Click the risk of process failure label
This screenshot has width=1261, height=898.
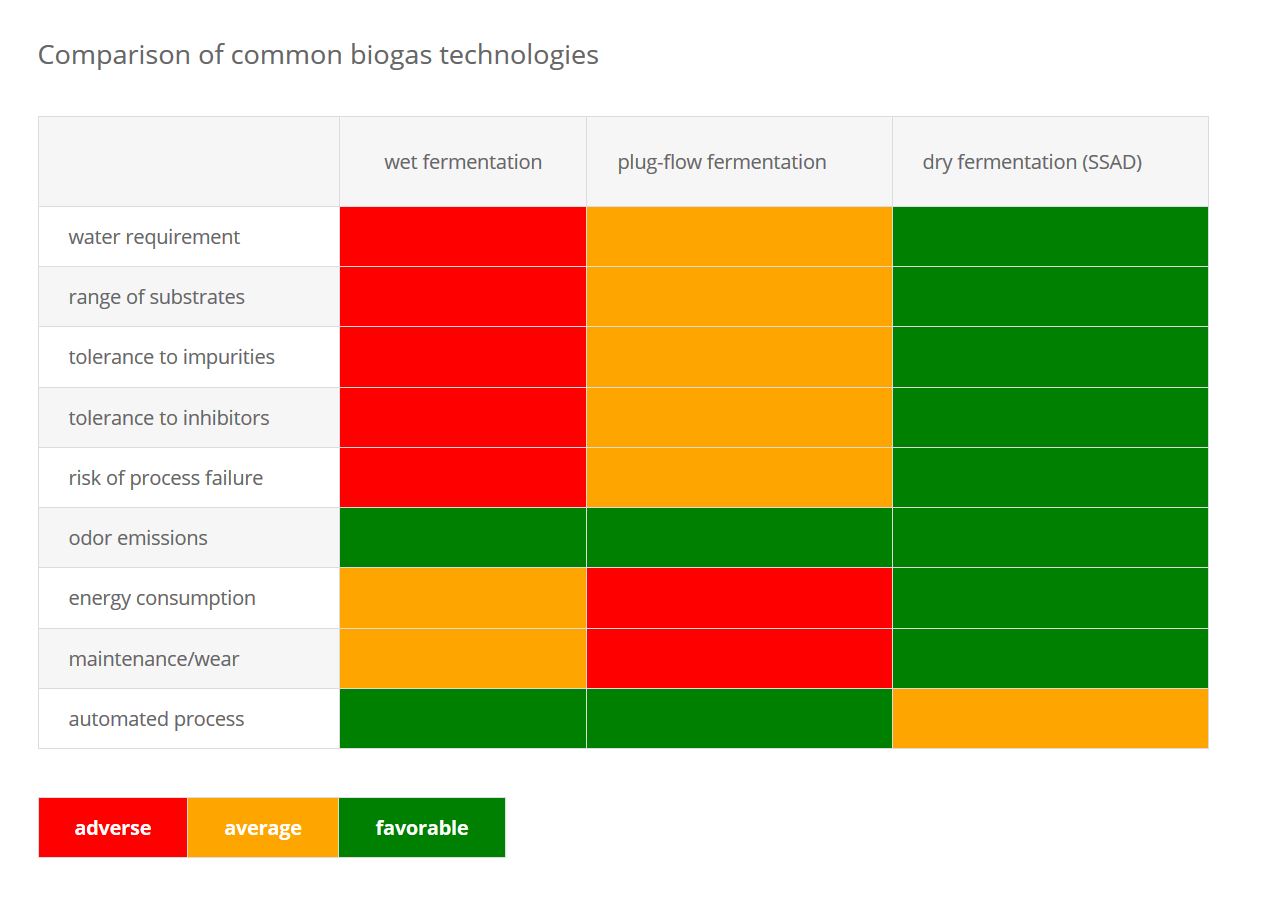pyautogui.click(x=165, y=478)
